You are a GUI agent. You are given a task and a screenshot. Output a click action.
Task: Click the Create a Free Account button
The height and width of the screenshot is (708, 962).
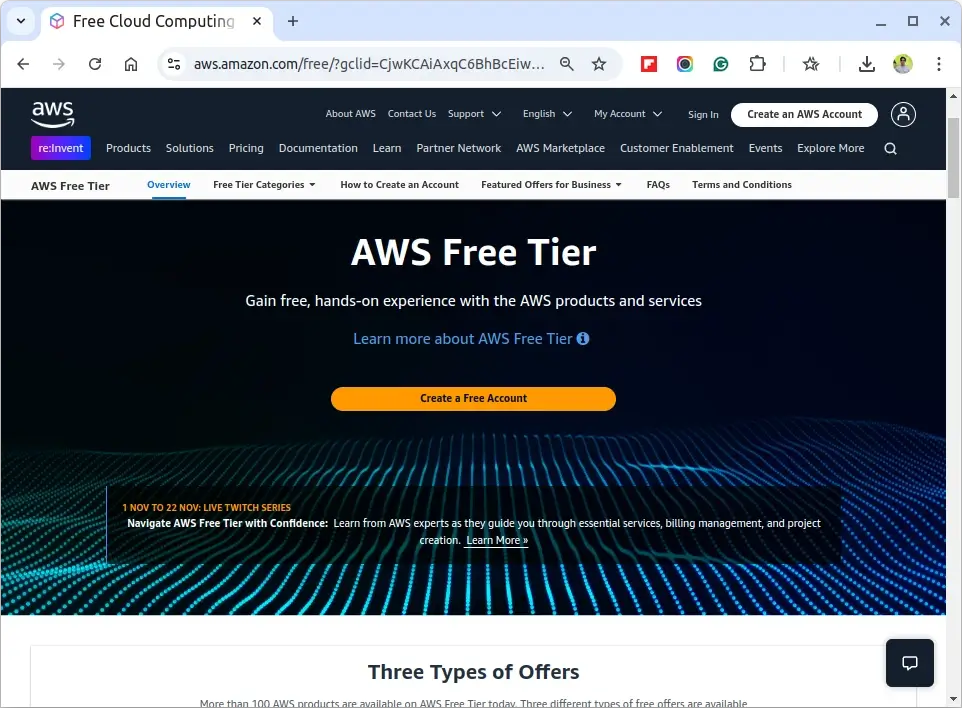[473, 399]
